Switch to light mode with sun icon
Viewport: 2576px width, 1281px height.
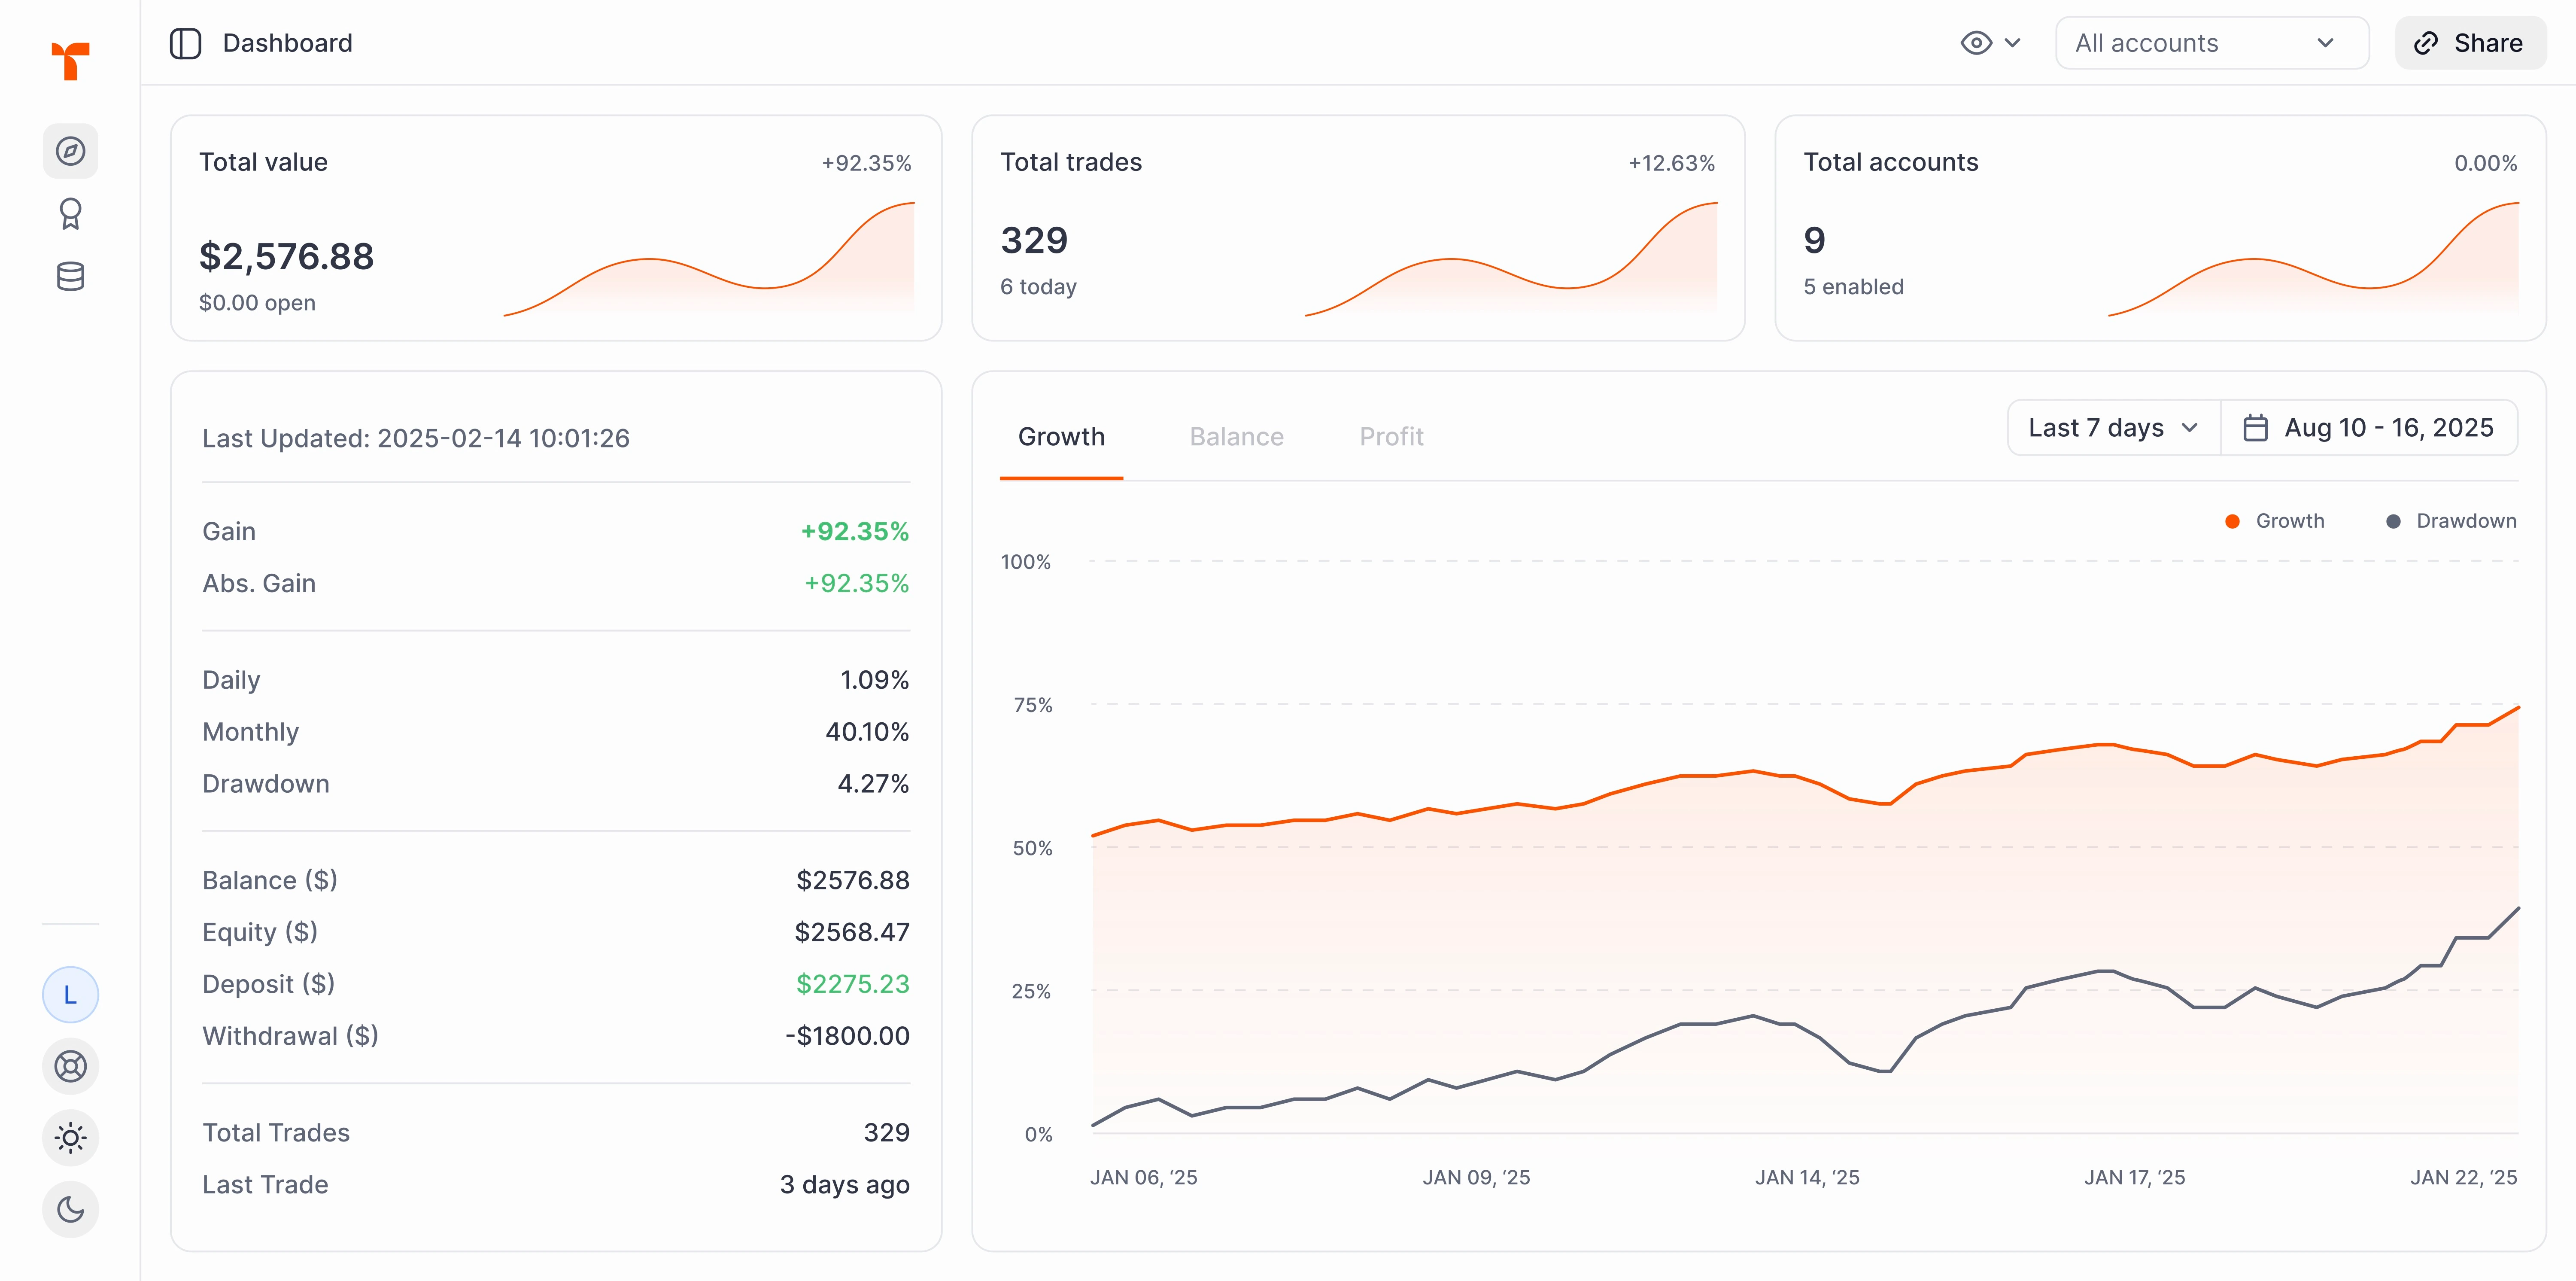tap(70, 1138)
